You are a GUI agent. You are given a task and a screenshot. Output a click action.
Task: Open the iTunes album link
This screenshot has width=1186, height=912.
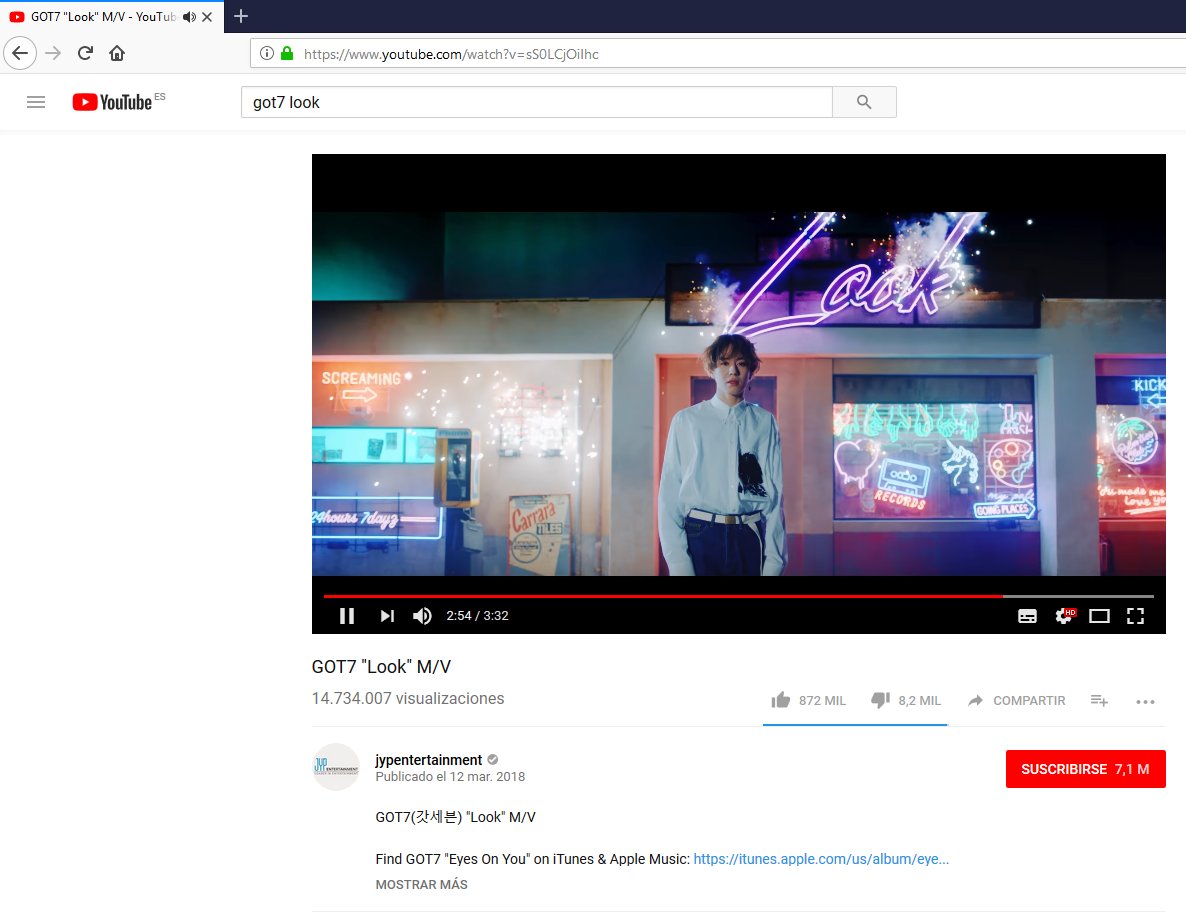pyautogui.click(x=821, y=859)
